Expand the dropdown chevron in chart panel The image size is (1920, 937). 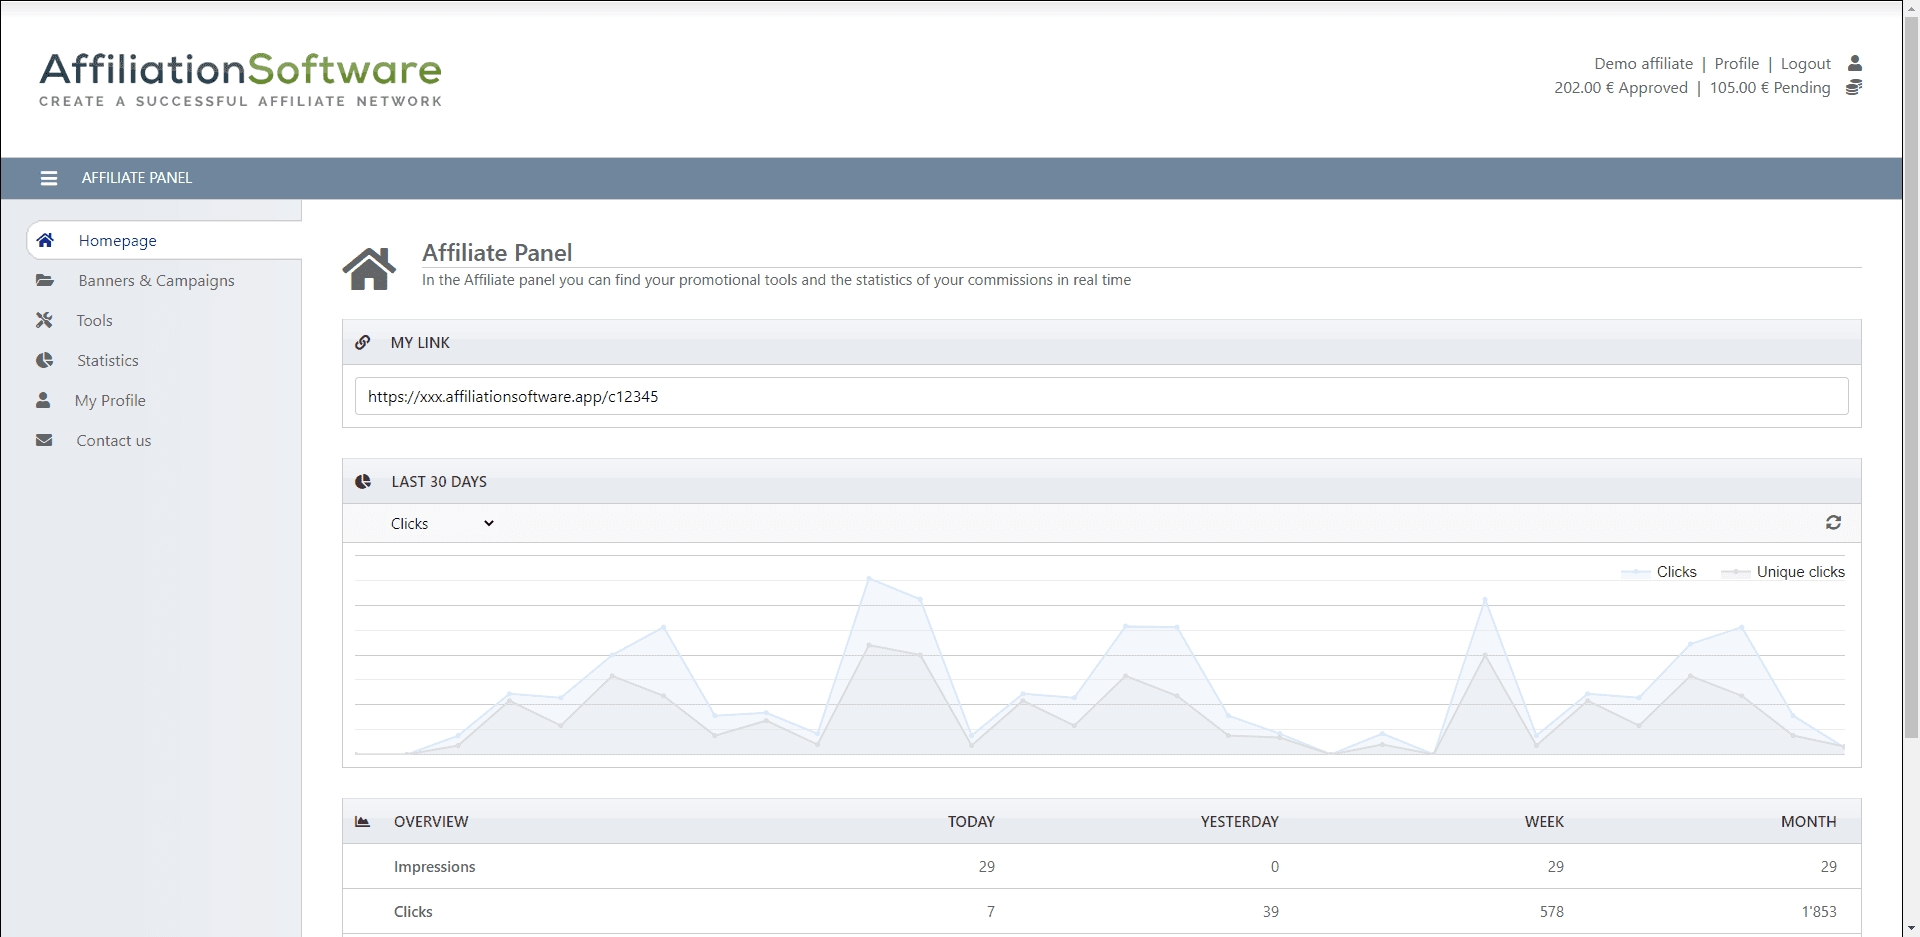pyautogui.click(x=488, y=523)
